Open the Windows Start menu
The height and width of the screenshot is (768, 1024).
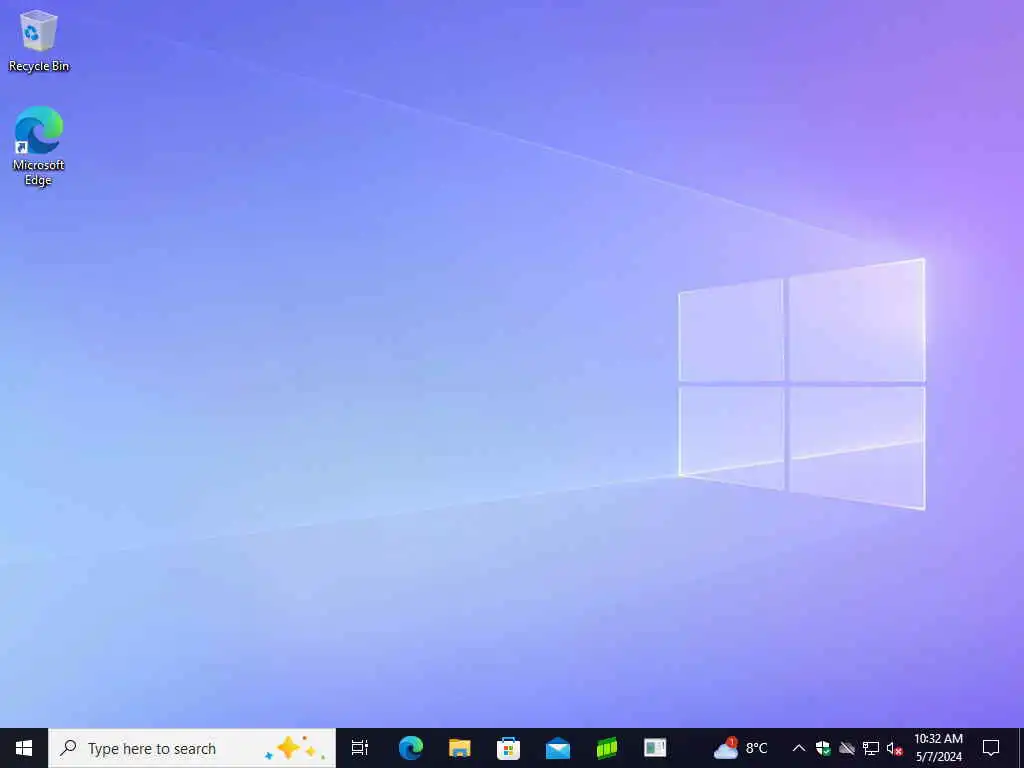24,748
